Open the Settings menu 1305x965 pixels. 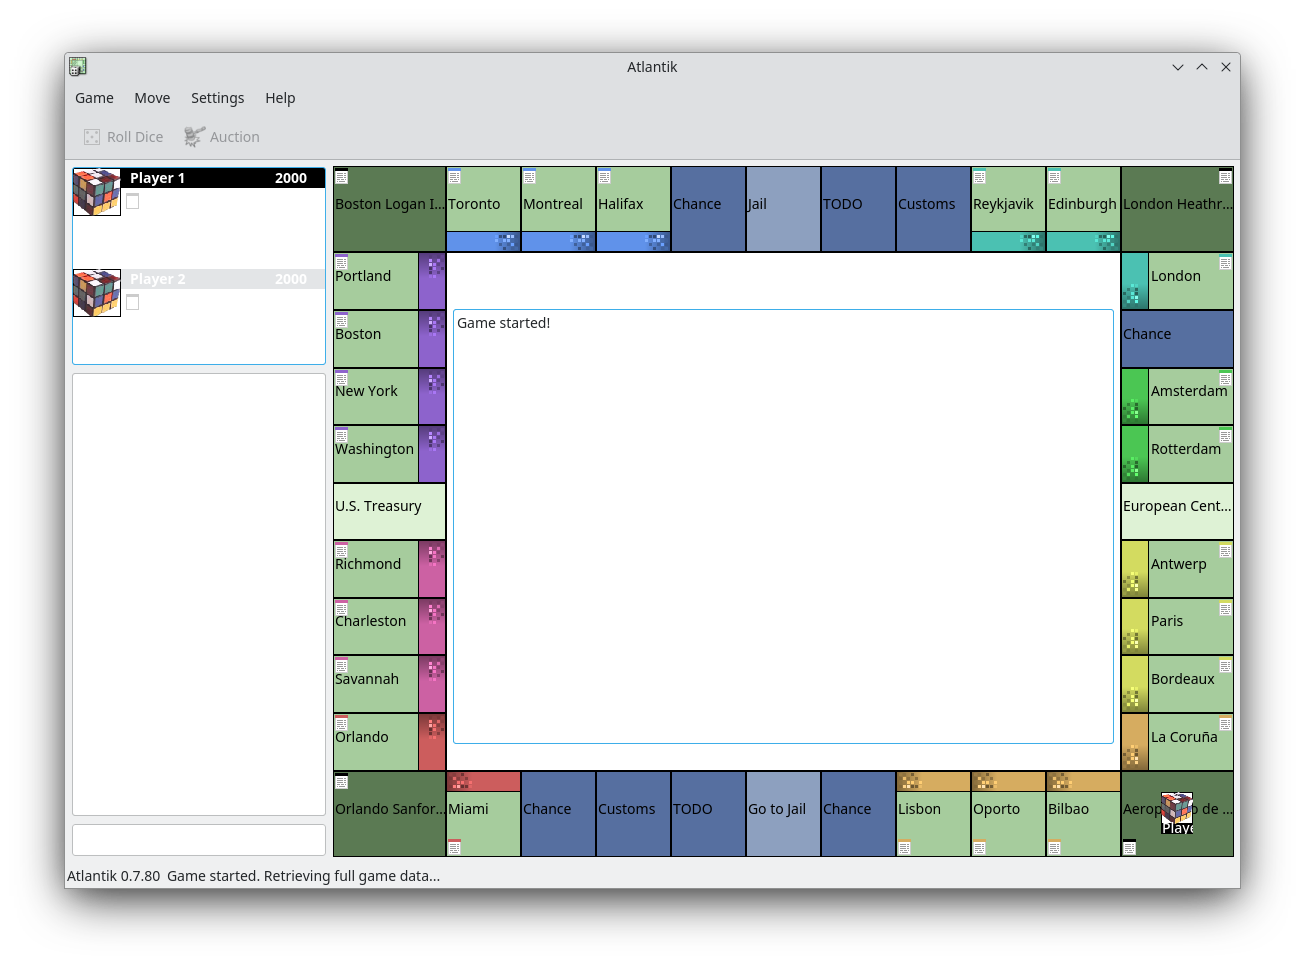tap(217, 98)
